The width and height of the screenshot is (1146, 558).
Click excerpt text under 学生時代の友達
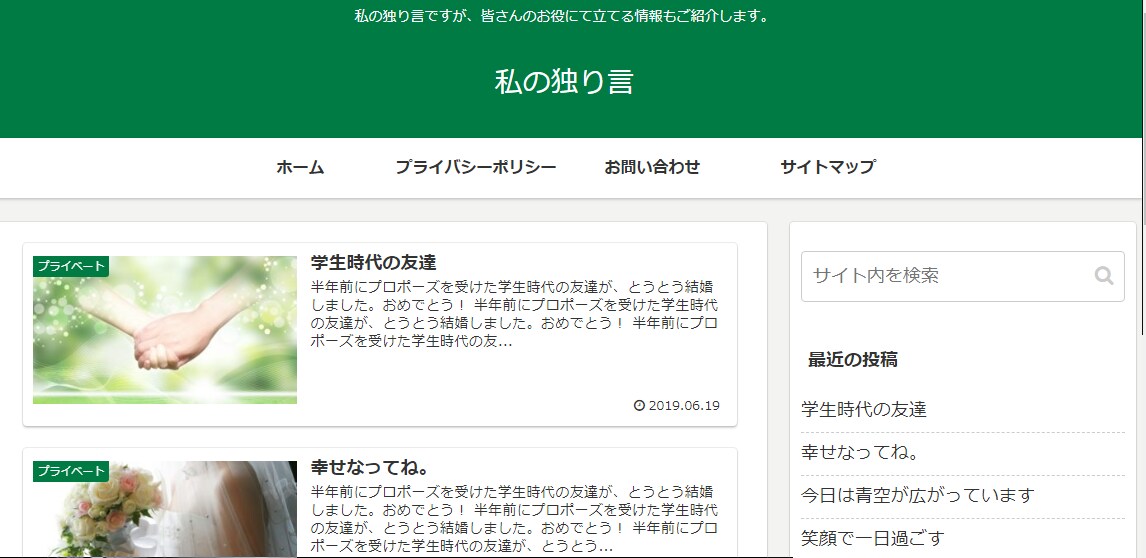(x=514, y=313)
